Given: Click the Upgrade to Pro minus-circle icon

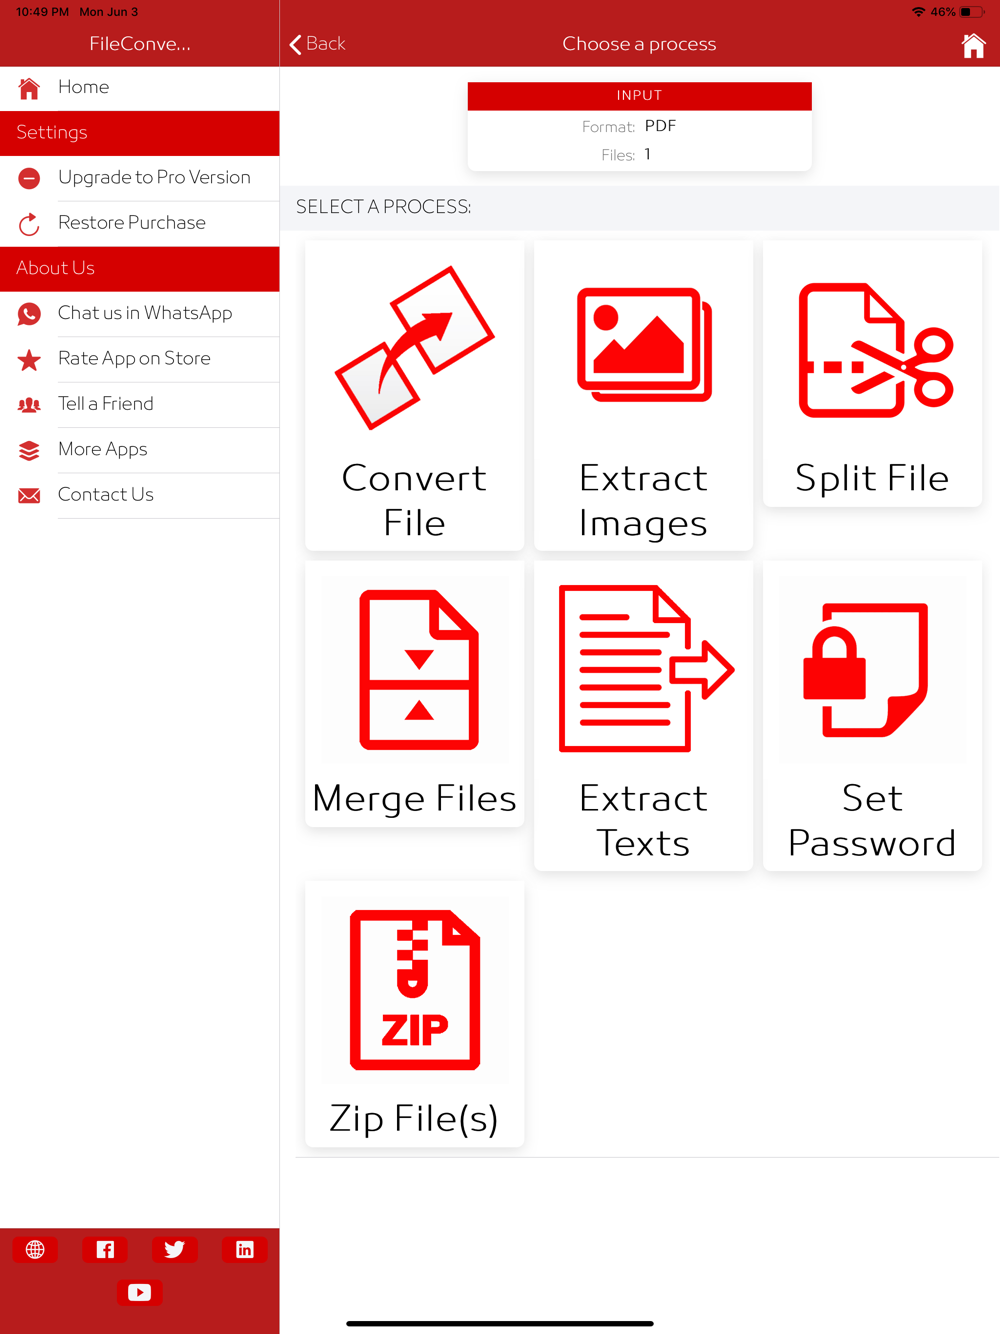Looking at the screenshot, I should point(29,178).
